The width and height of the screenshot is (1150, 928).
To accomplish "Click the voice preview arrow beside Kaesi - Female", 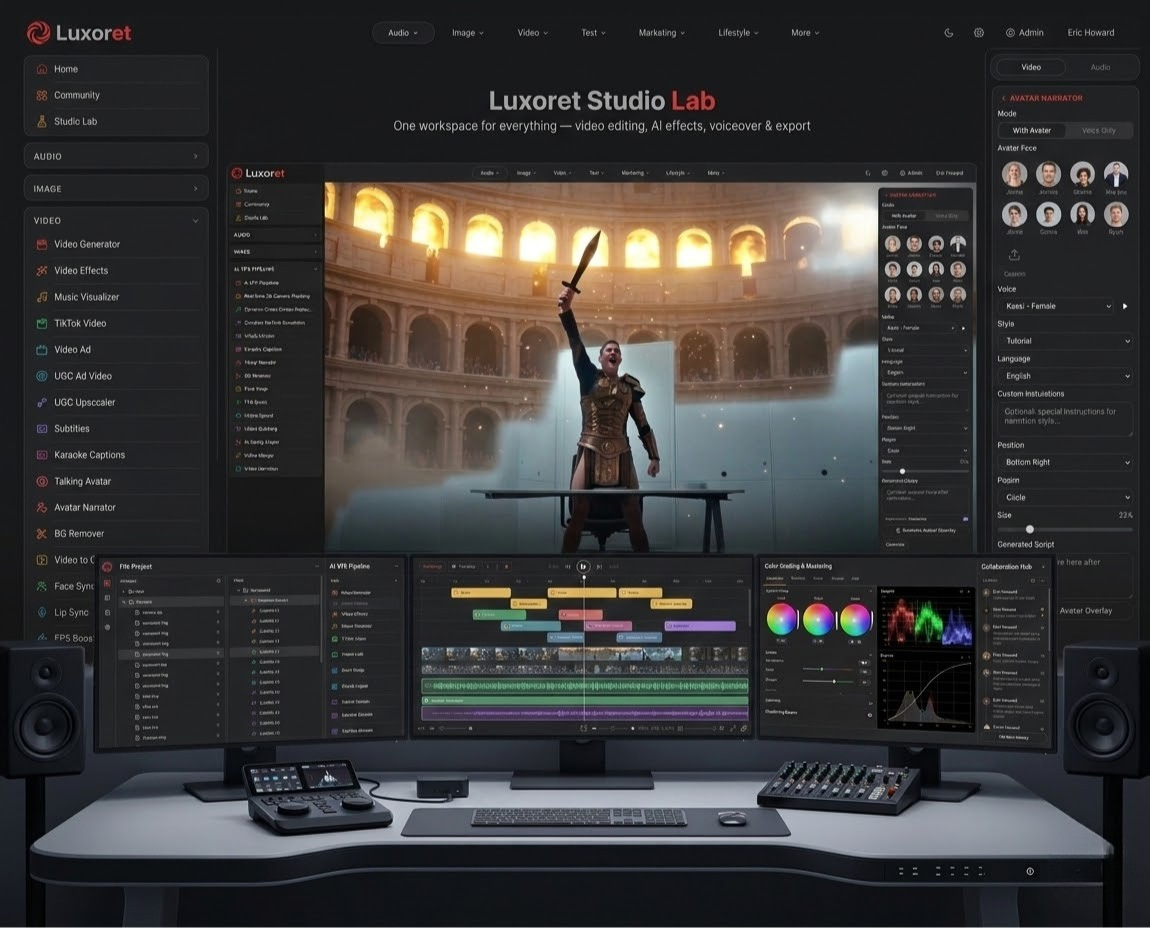I will click(x=1125, y=306).
